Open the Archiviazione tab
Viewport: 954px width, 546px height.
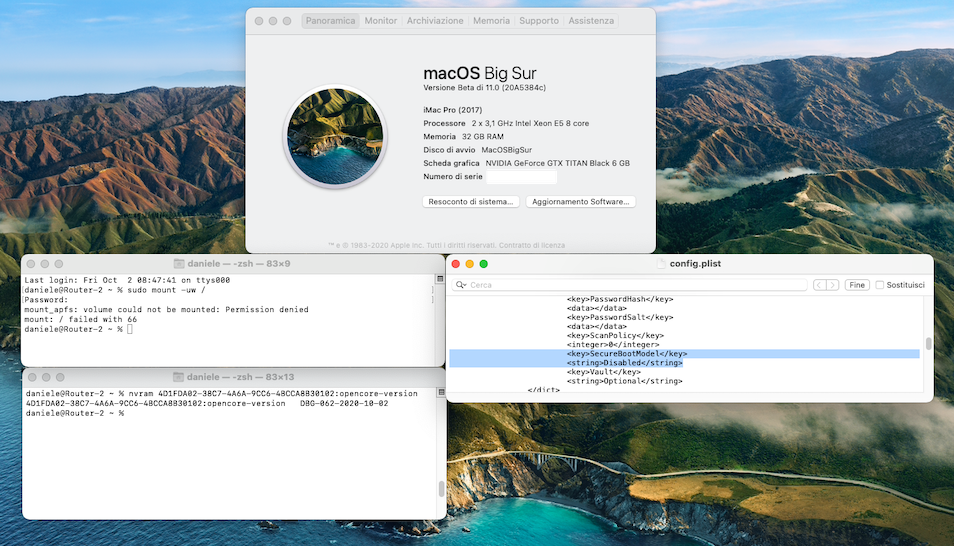point(435,21)
